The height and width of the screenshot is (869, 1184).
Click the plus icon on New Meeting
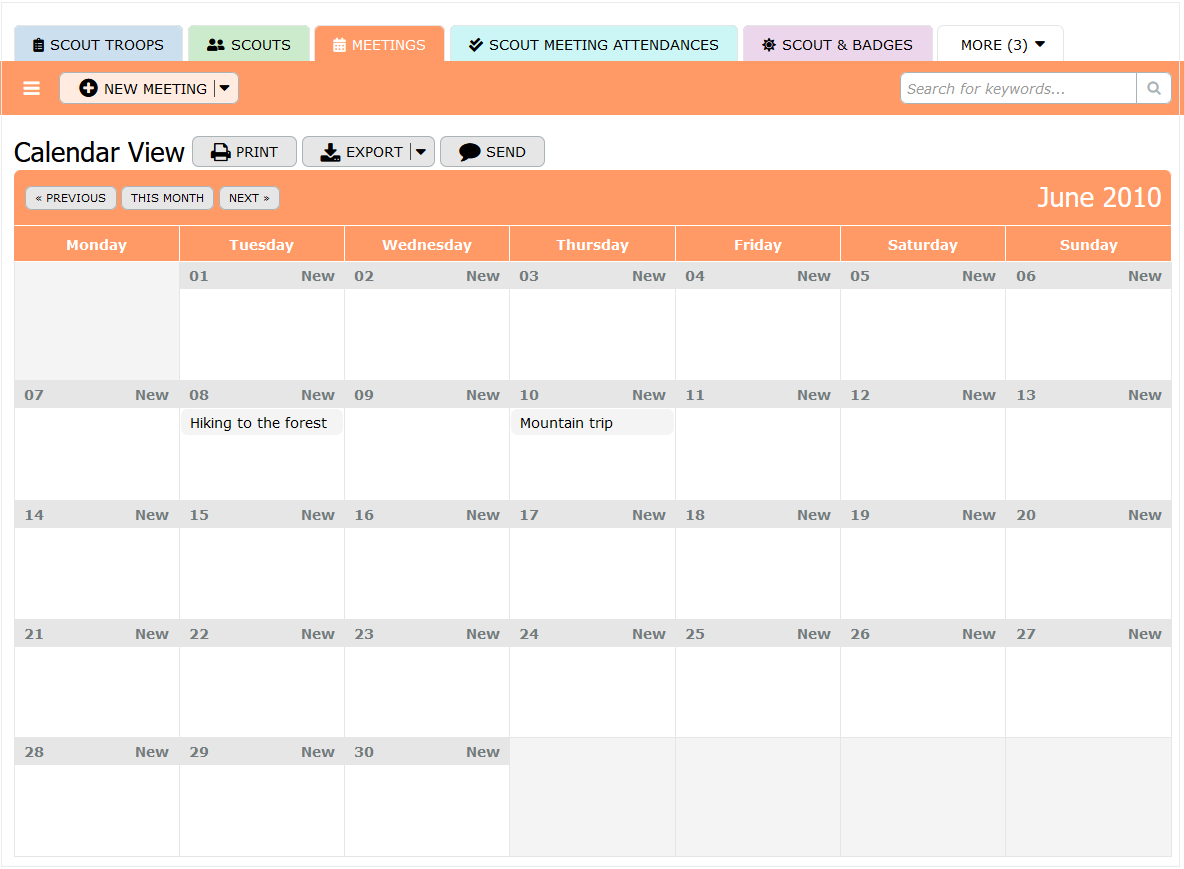tap(88, 89)
